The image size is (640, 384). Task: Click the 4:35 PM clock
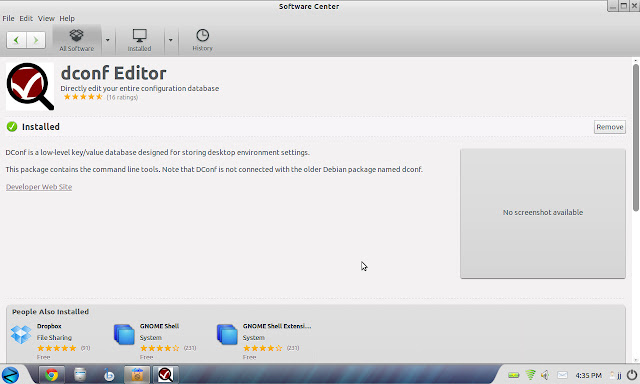tap(588, 375)
